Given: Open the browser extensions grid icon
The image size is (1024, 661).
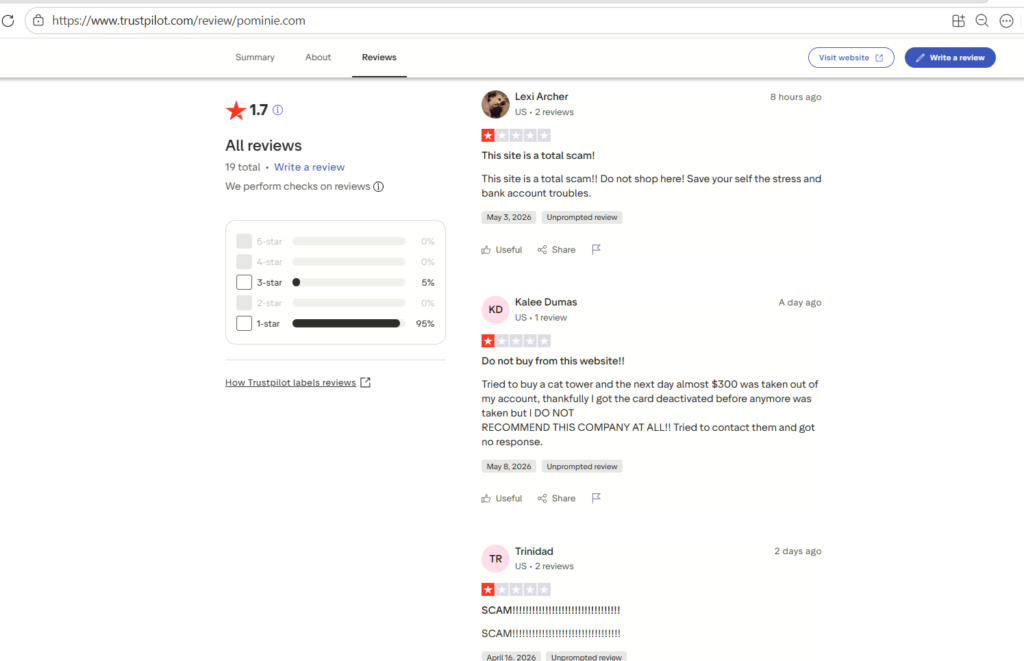Looking at the screenshot, I should 958,21.
